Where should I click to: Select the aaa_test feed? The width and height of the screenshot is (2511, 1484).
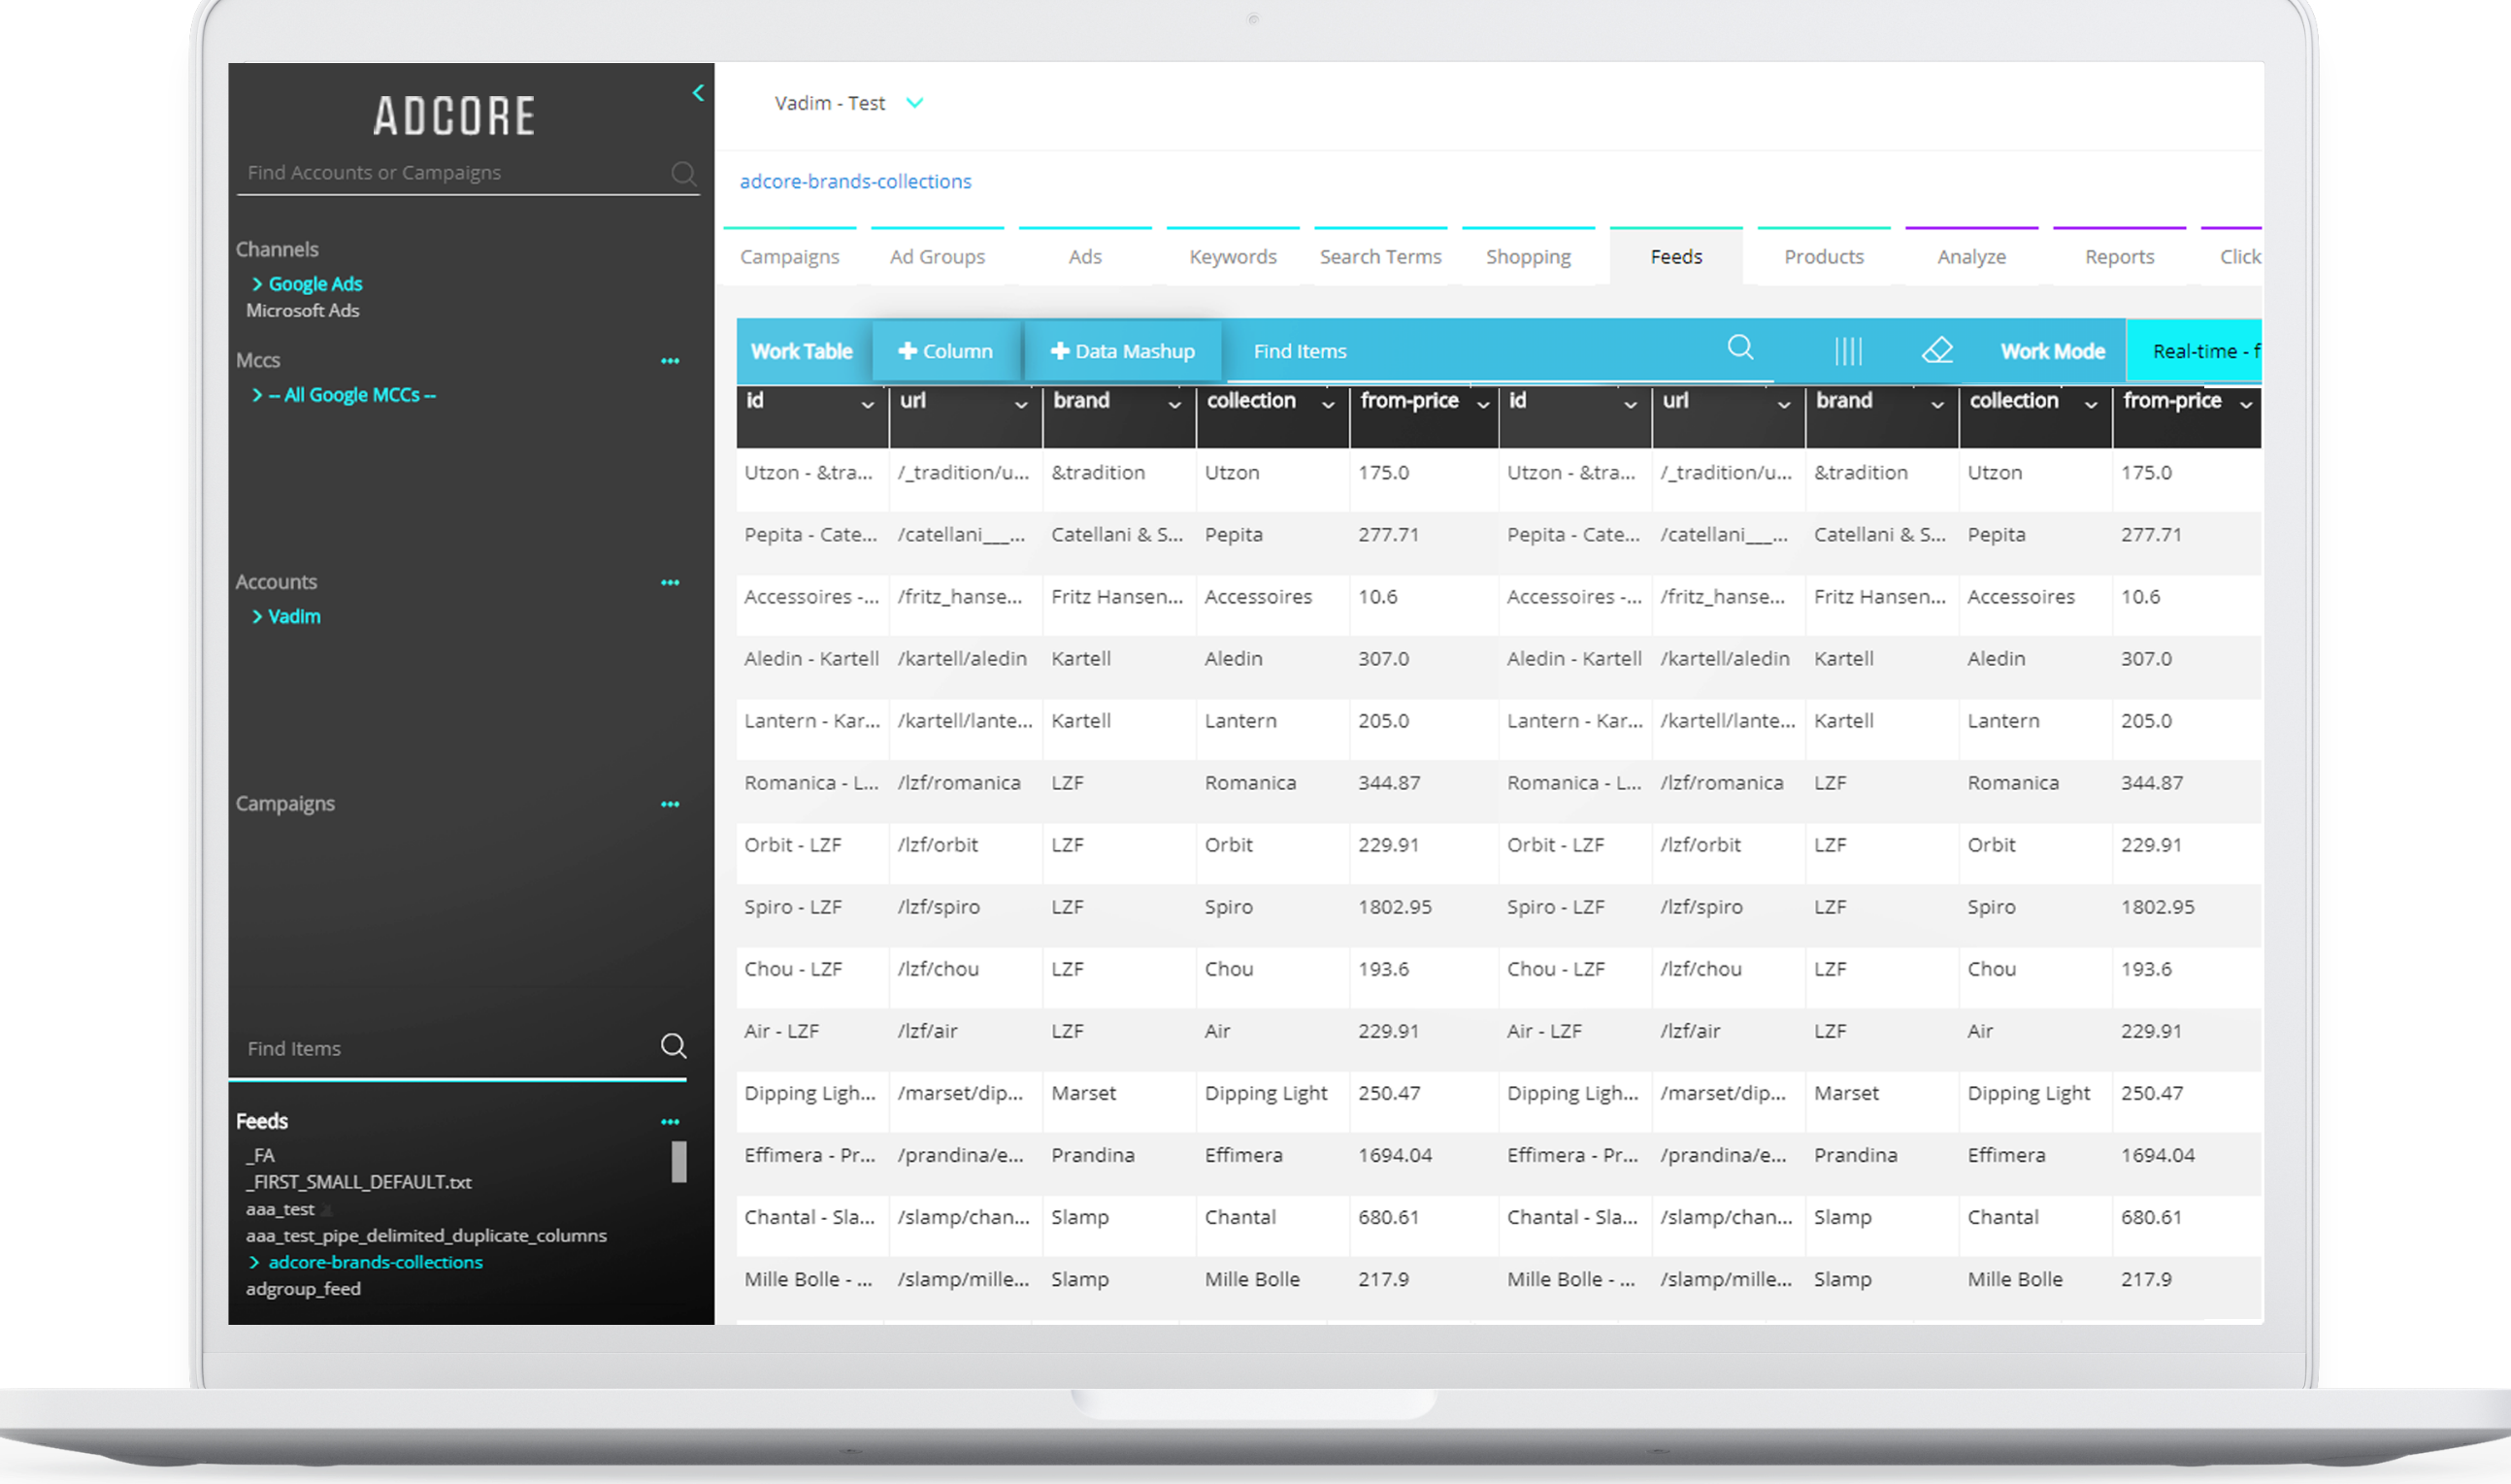click(280, 1209)
